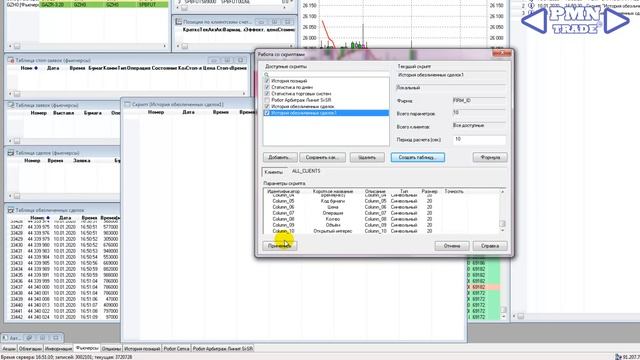
Task: Open the Формула button
Action: pyautogui.click(x=490, y=157)
